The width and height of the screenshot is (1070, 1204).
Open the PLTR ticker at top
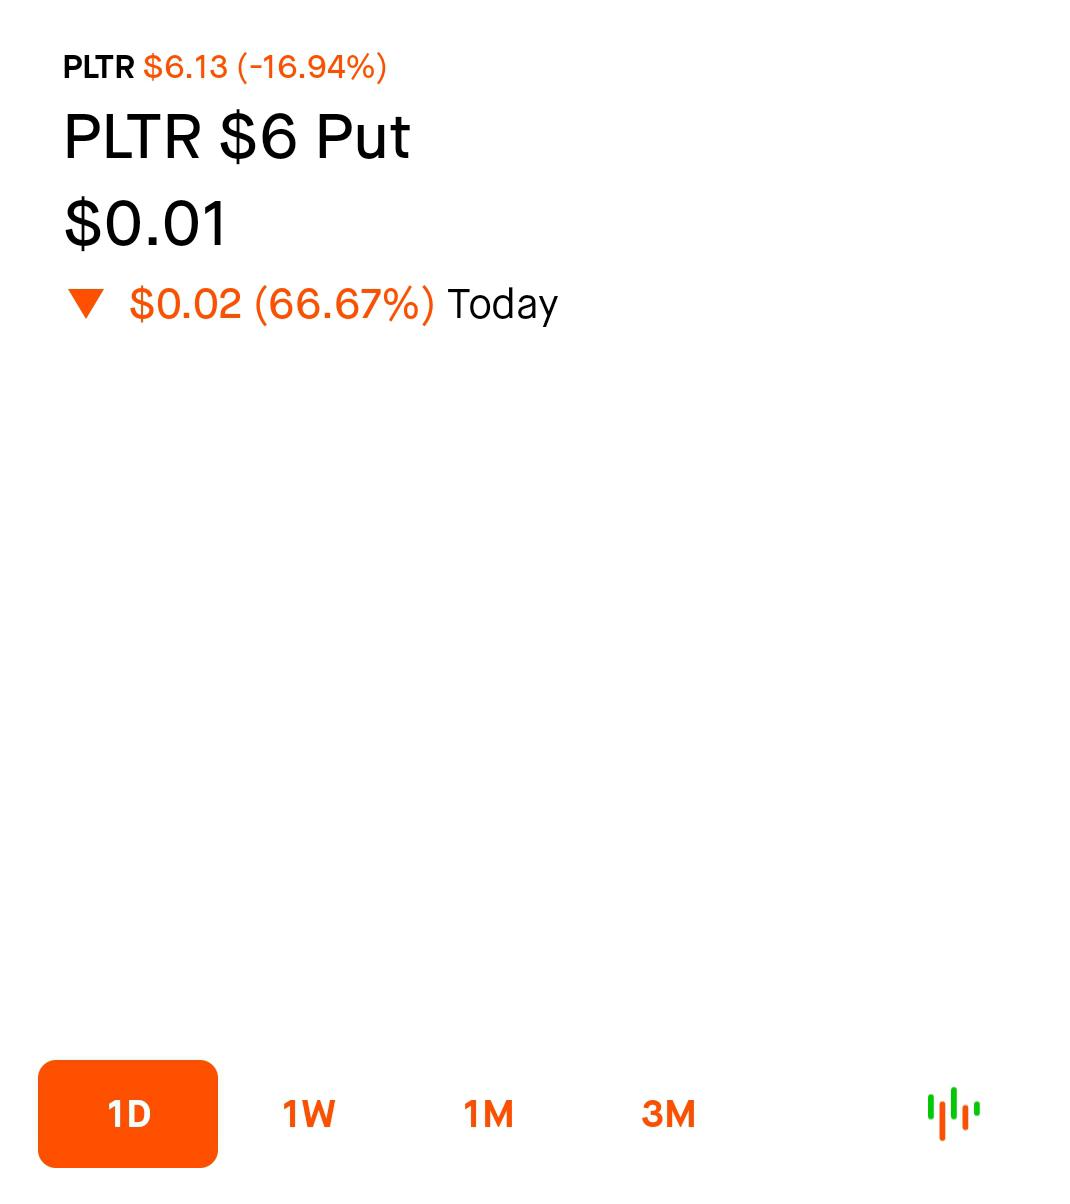click(98, 67)
